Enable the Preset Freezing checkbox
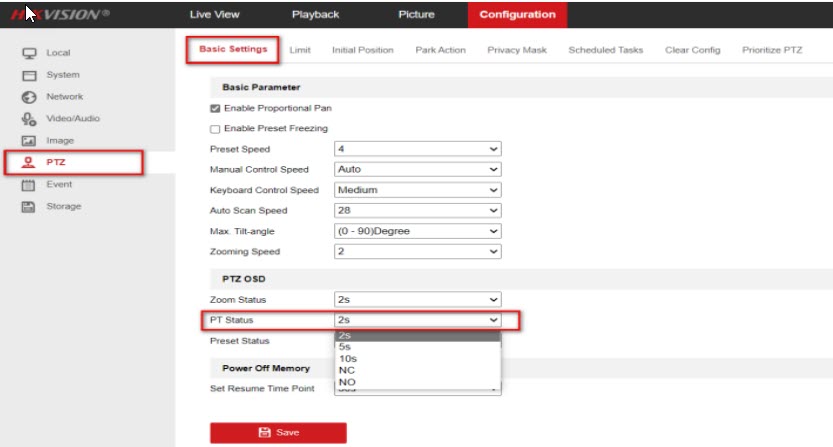The width and height of the screenshot is (833, 447). [x=215, y=129]
